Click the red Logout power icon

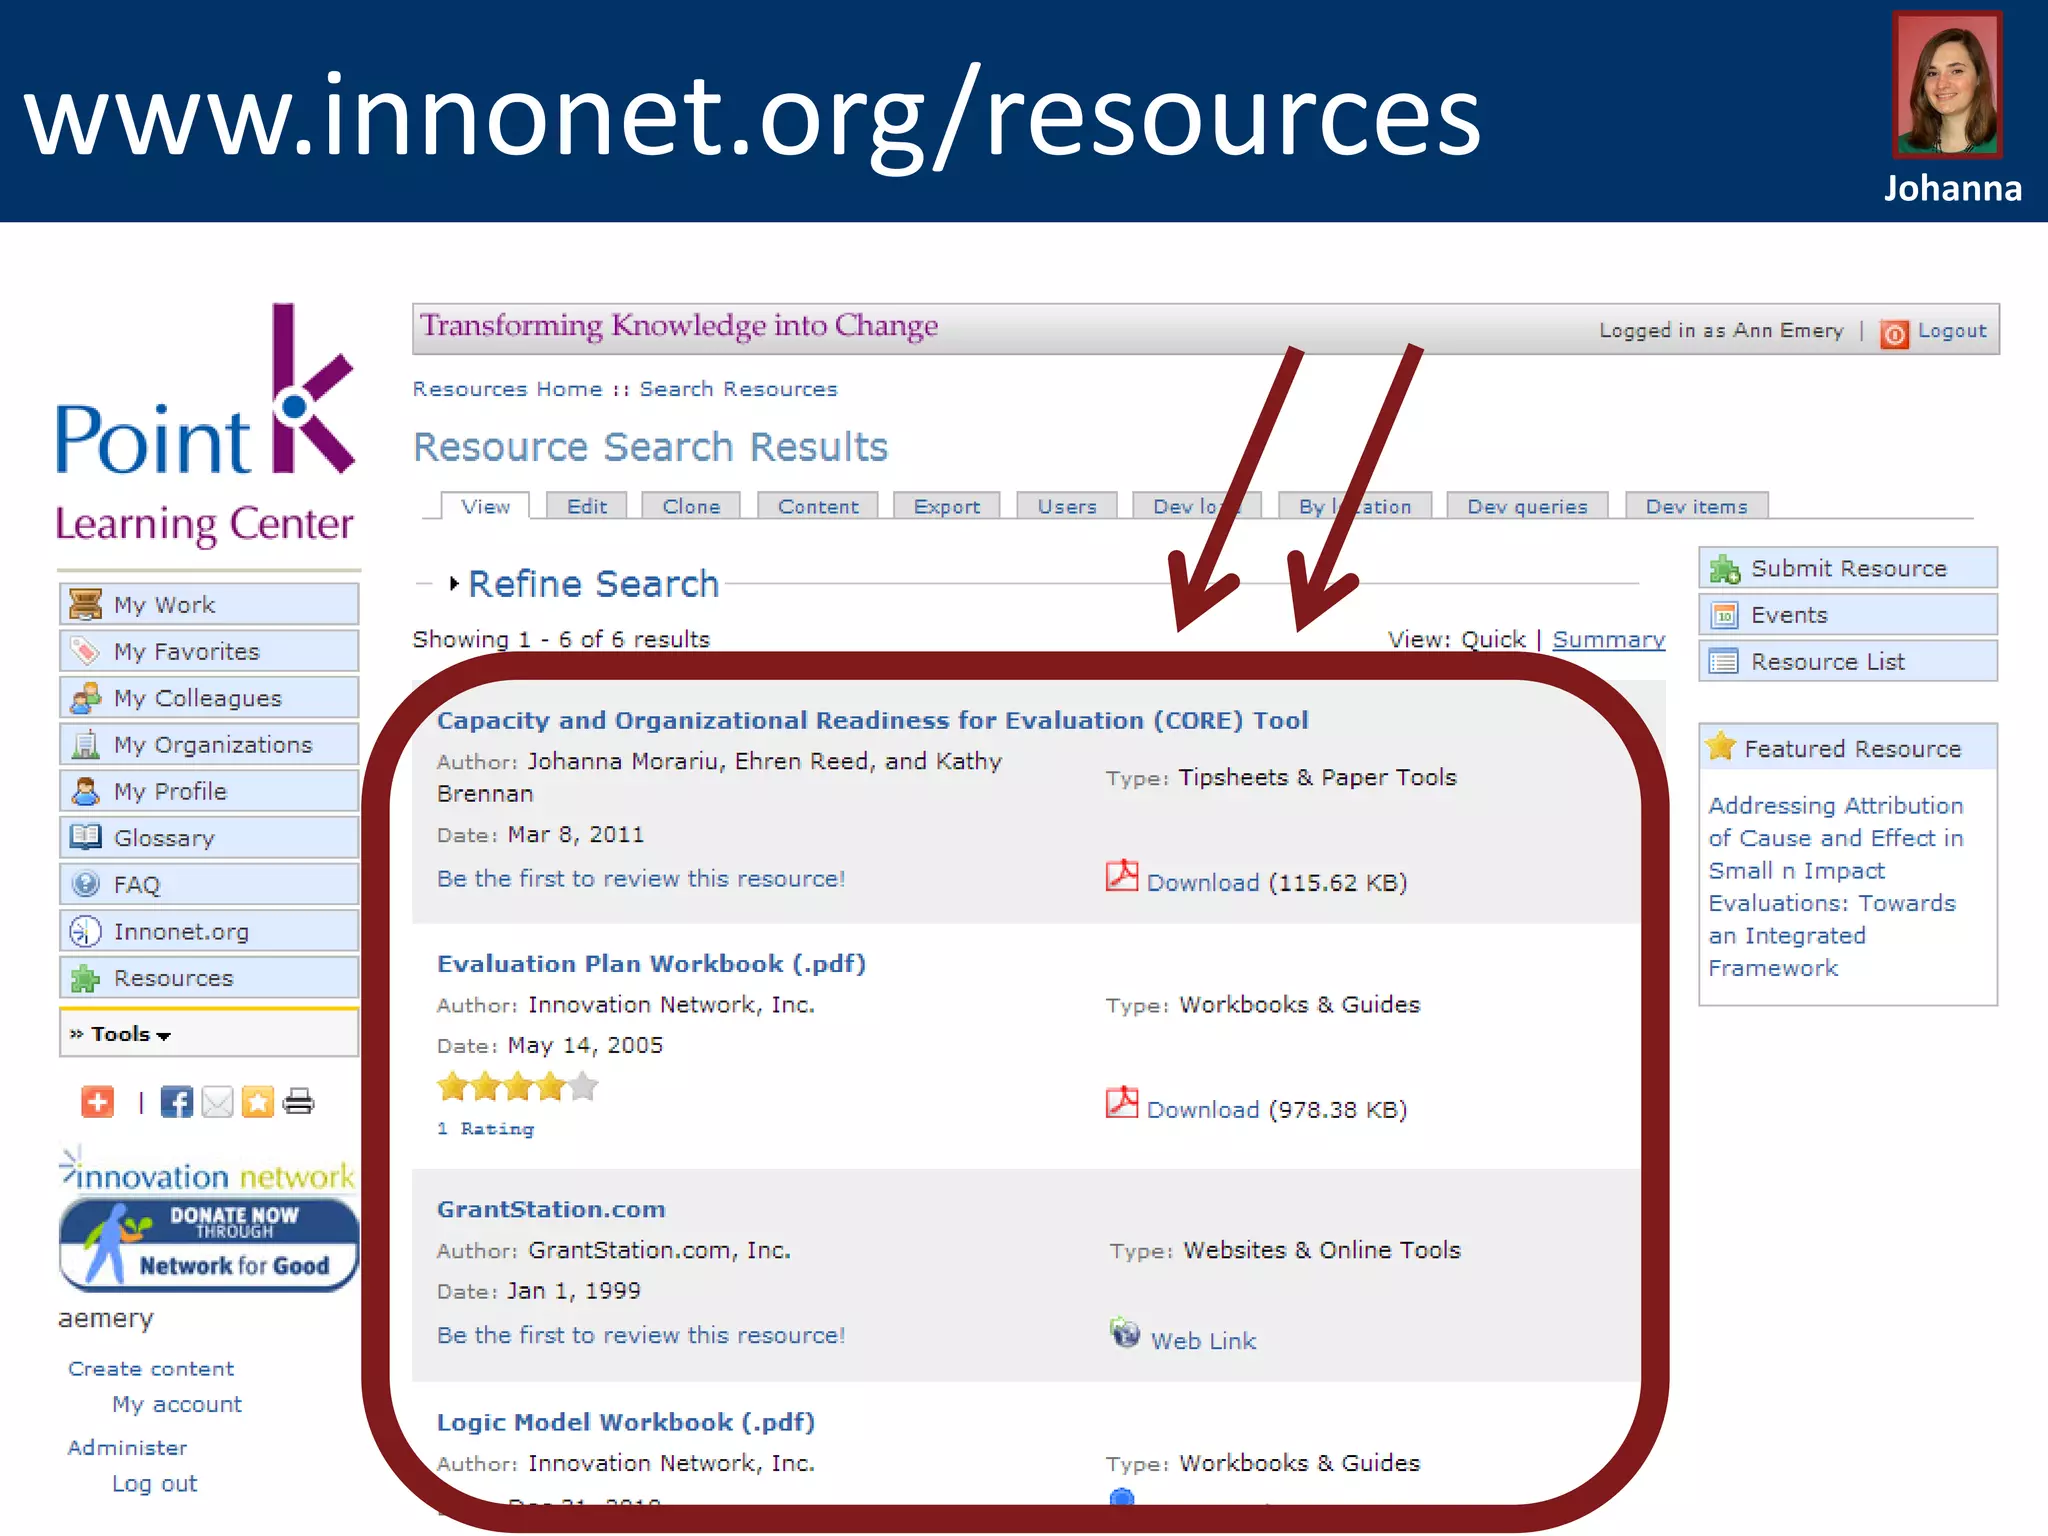pyautogui.click(x=1894, y=333)
